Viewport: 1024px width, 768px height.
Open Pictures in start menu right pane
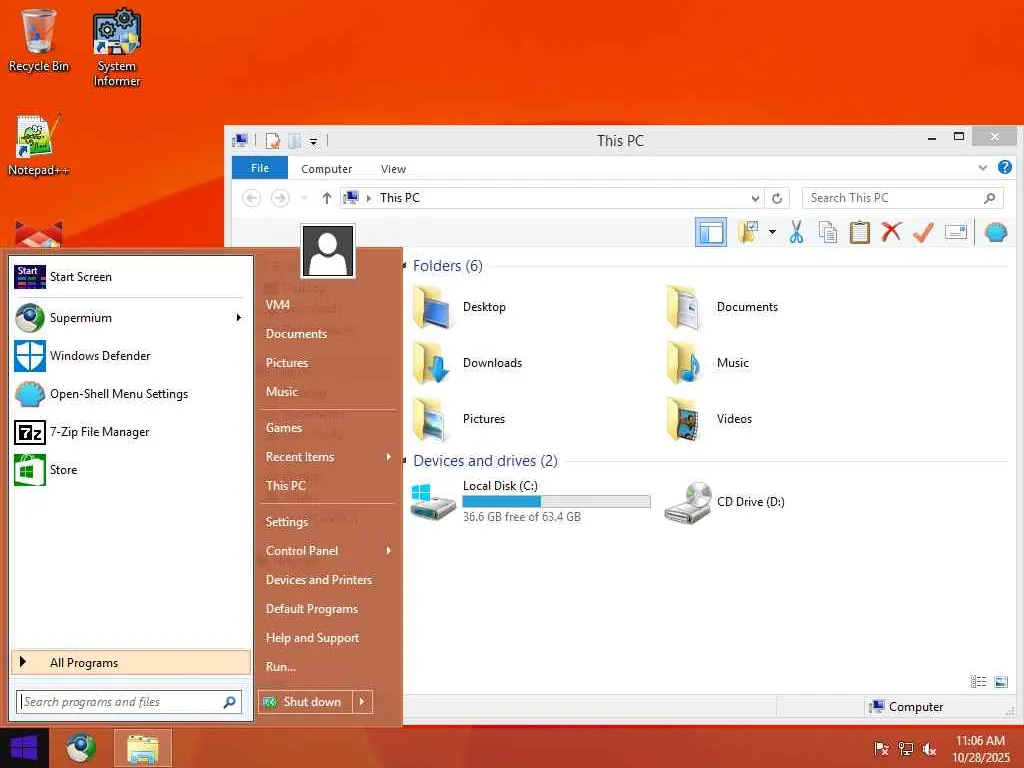tap(330, 362)
